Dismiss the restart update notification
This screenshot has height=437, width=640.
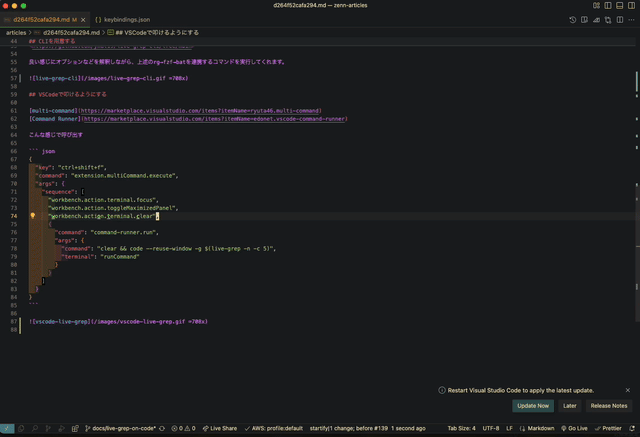[628, 390]
